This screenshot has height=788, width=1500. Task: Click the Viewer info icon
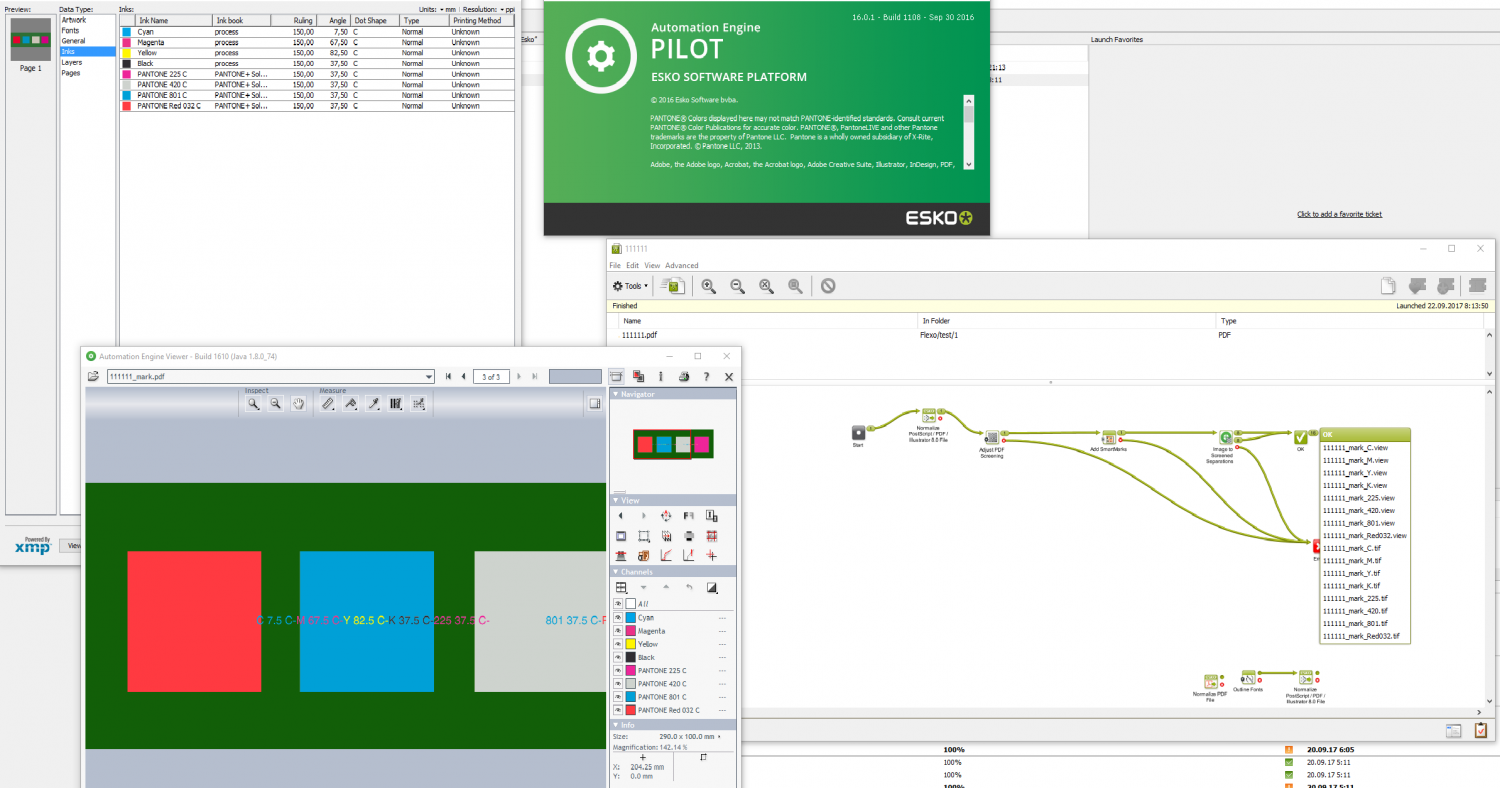pyautogui.click(x=661, y=377)
